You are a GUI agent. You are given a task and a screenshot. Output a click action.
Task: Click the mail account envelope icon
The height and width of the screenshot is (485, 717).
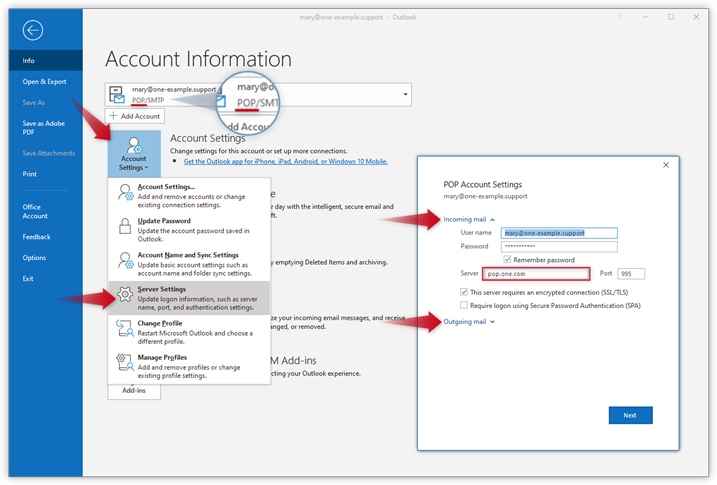click(x=116, y=95)
